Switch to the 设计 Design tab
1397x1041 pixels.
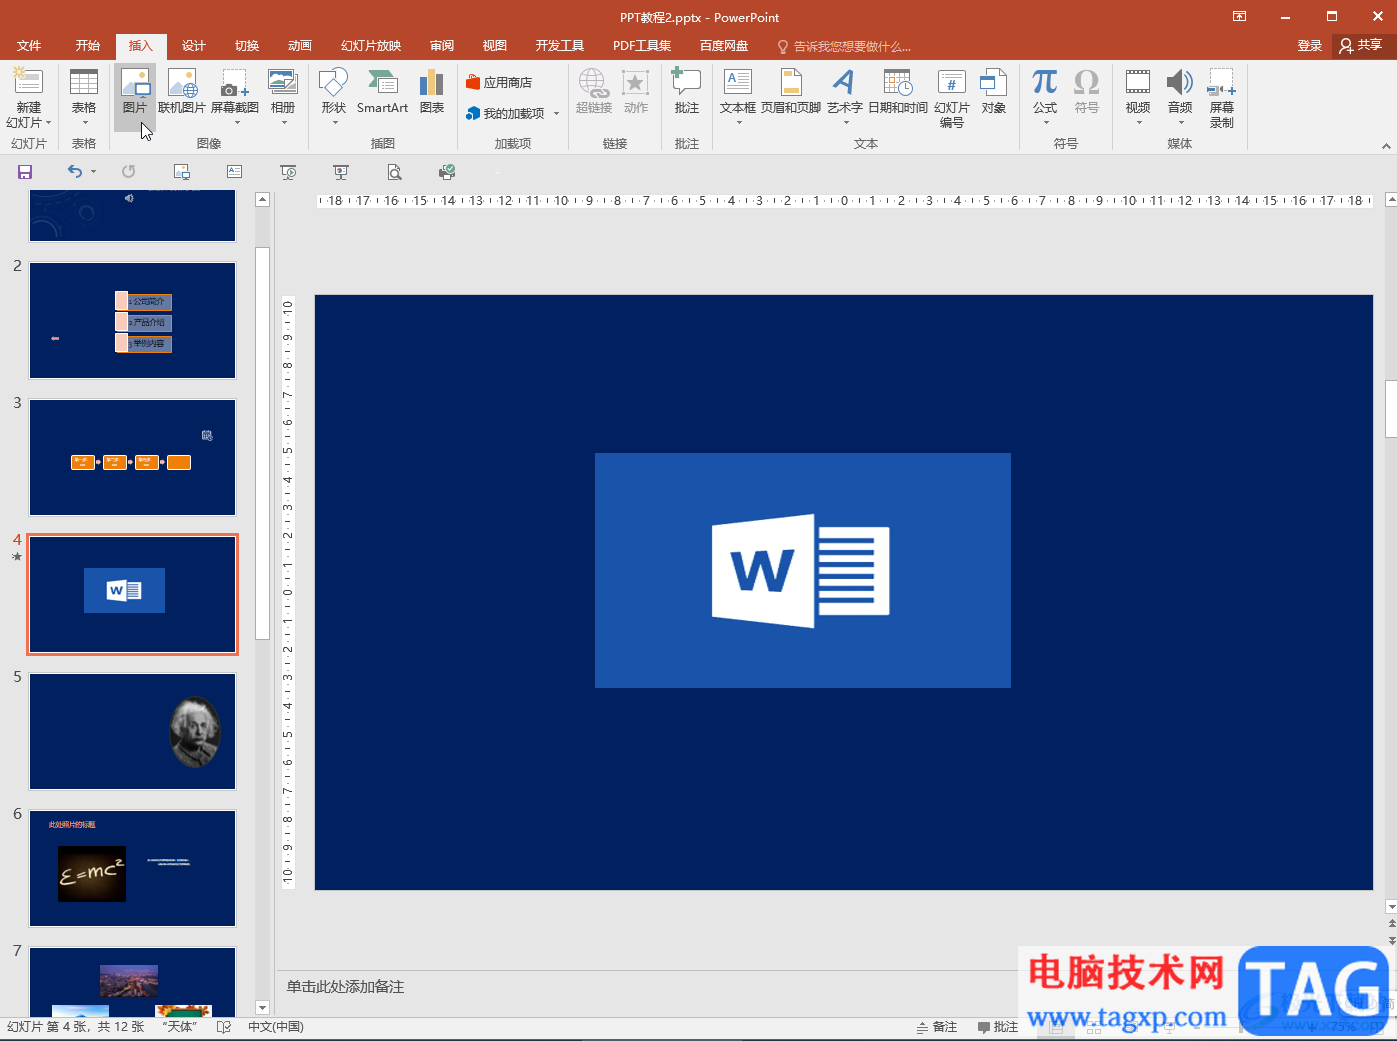pos(194,46)
